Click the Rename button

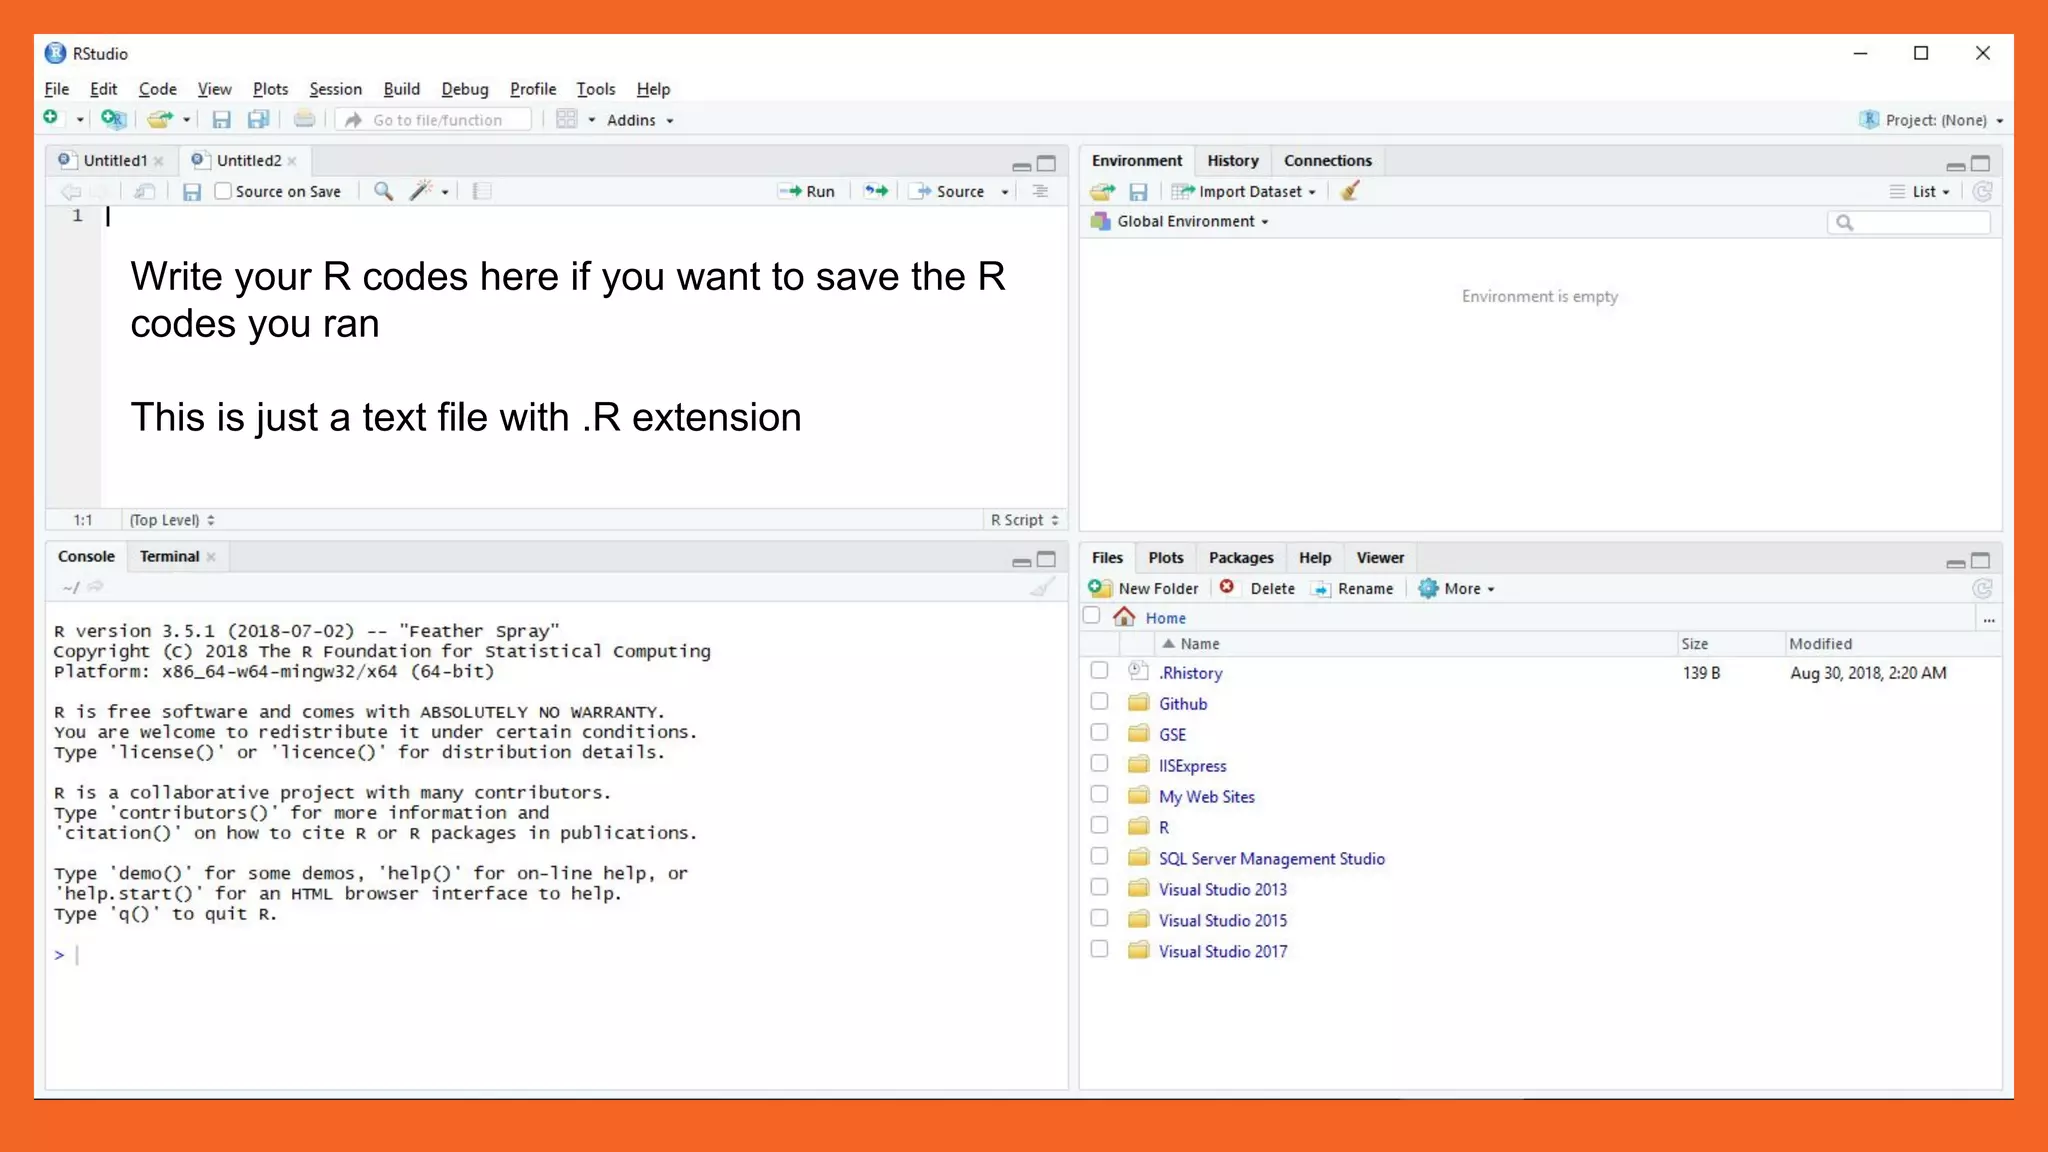click(x=1353, y=589)
